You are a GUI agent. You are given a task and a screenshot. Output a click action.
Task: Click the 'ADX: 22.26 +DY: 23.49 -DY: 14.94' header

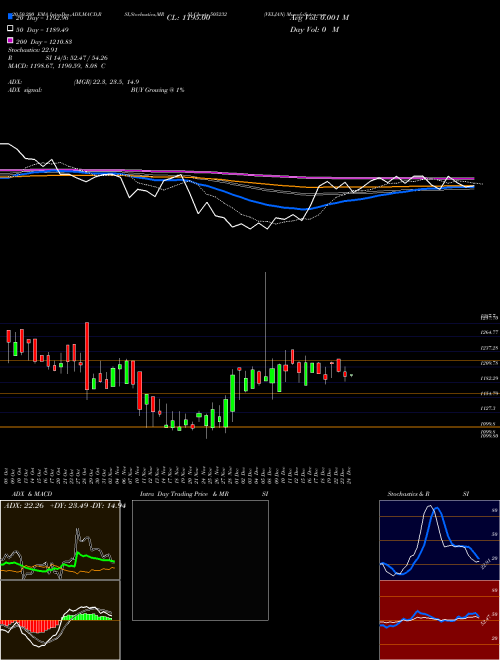point(65,506)
